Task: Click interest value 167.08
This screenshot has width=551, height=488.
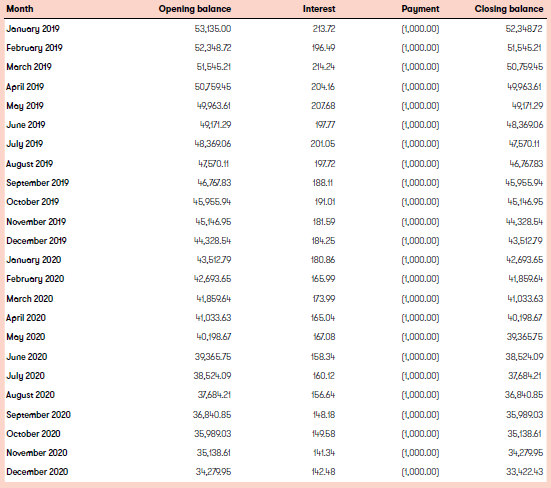Action: pos(324,337)
